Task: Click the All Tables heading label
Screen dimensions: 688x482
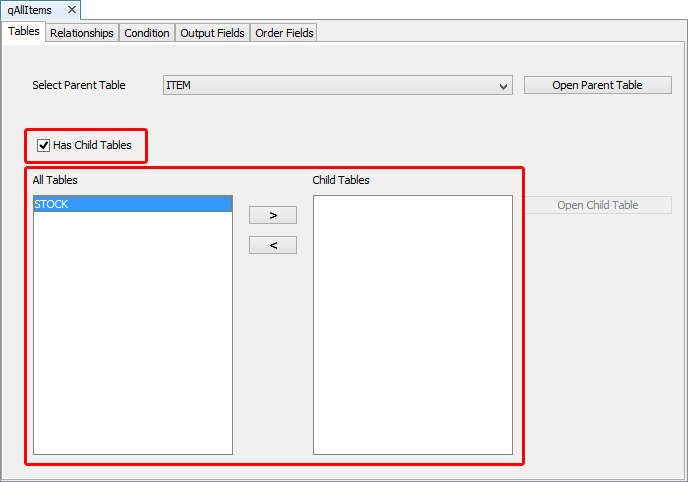Action: pyautogui.click(x=55, y=180)
